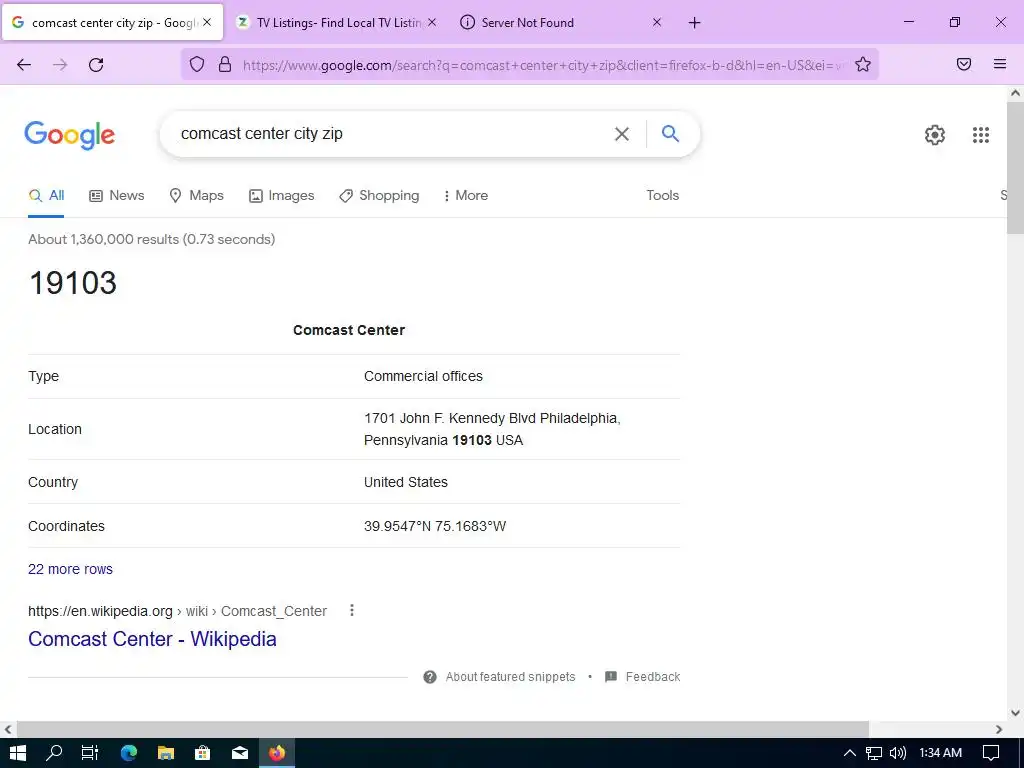The width and height of the screenshot is (1024, 768).
Task: Click the scroll down arrow
Action: tap(1015, 712)
